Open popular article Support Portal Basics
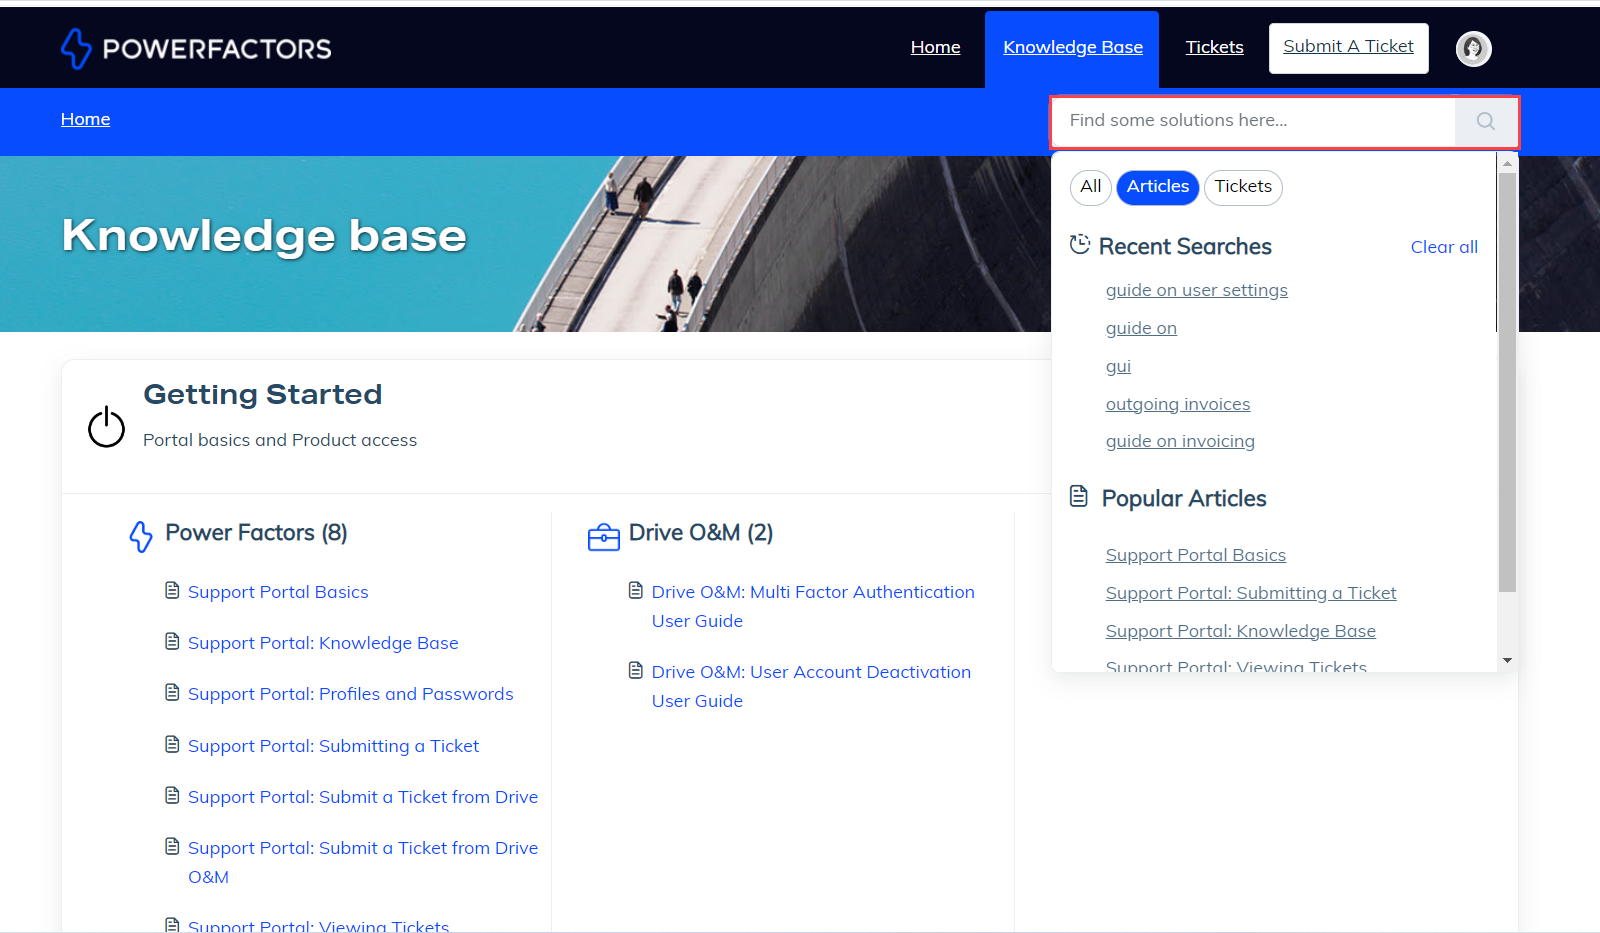The width and height of the screenshot is (1600, 933). (x=1195, y=555)
